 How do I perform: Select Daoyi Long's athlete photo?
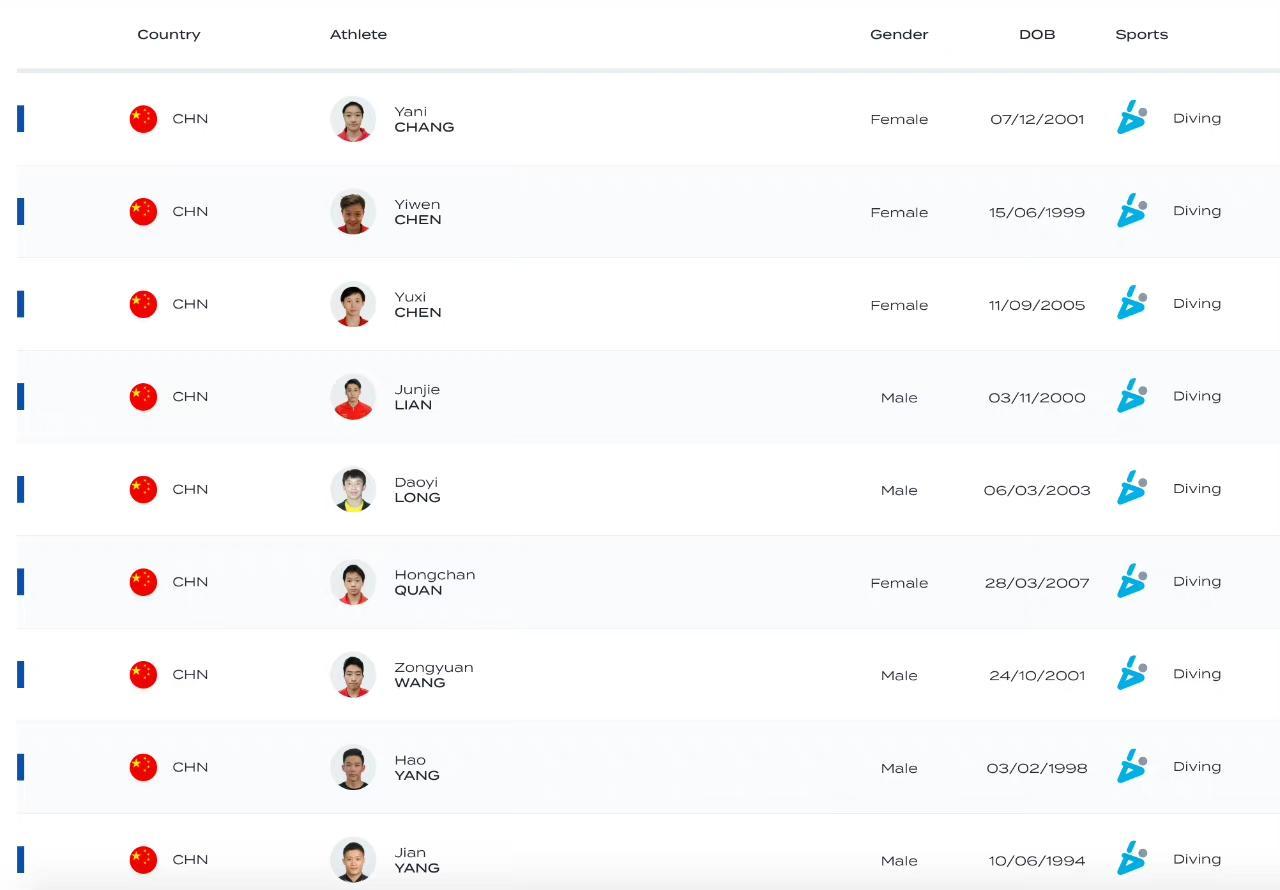[x=353, y=490]
